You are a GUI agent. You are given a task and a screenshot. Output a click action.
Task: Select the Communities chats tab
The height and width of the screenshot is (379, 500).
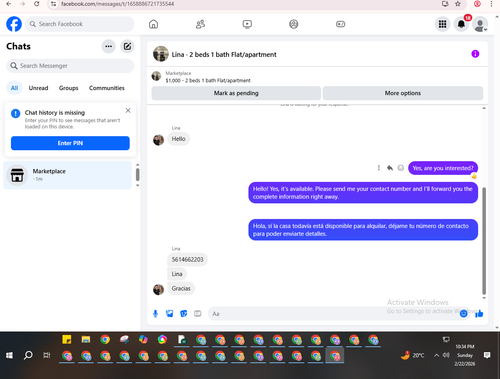(107, 88)
